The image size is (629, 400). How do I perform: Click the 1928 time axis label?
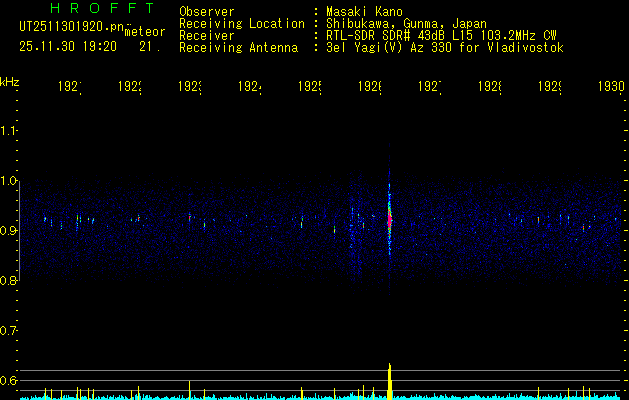point(490,86)
